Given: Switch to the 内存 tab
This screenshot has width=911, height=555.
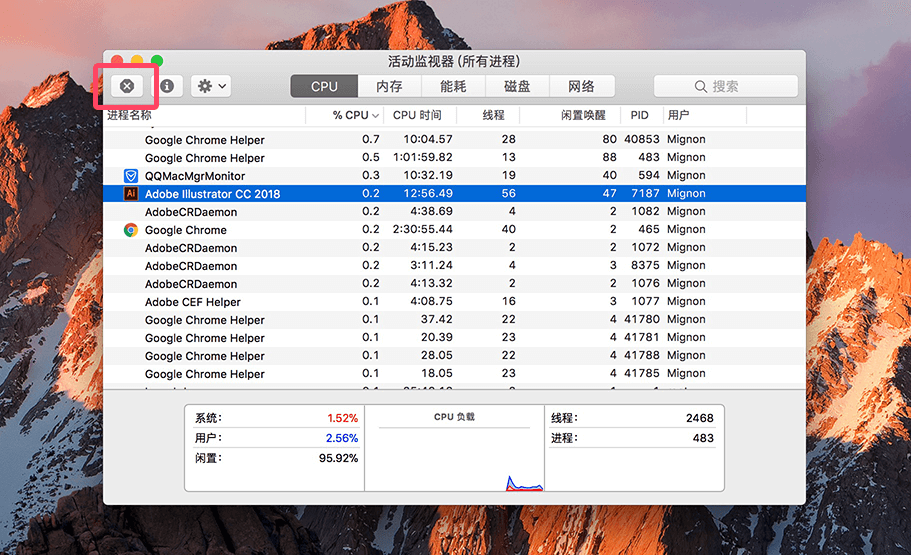Looking at the screenshot, I should (x=389, y=86).
